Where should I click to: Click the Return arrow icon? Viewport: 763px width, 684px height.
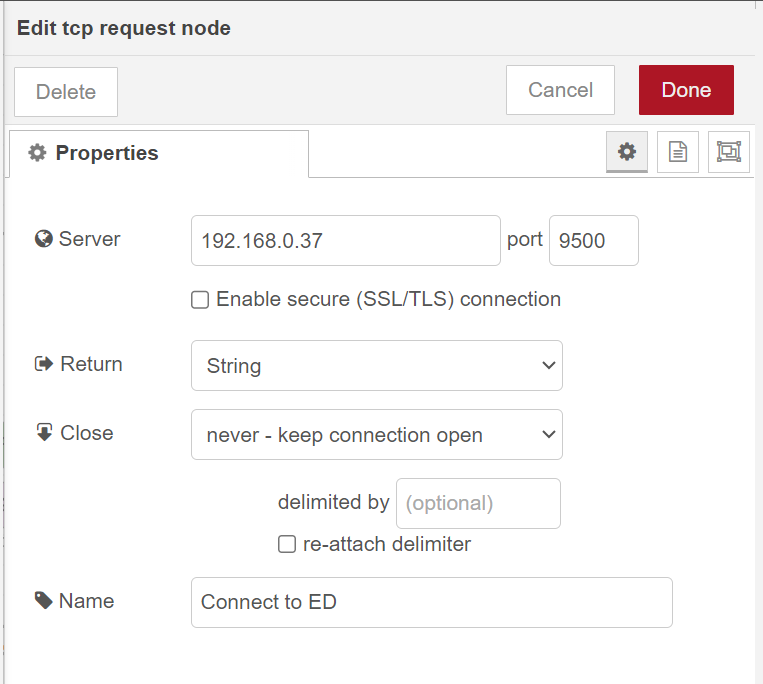pos(43,364)
